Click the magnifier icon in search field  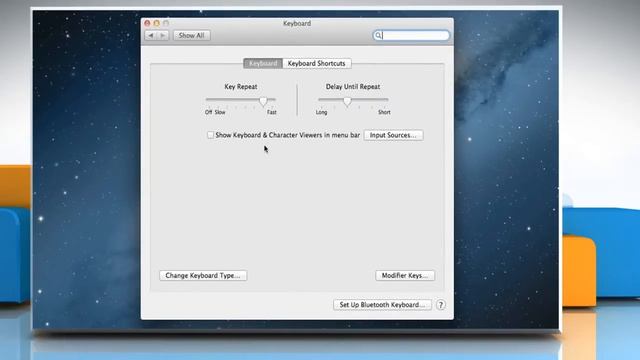[378, 36]
